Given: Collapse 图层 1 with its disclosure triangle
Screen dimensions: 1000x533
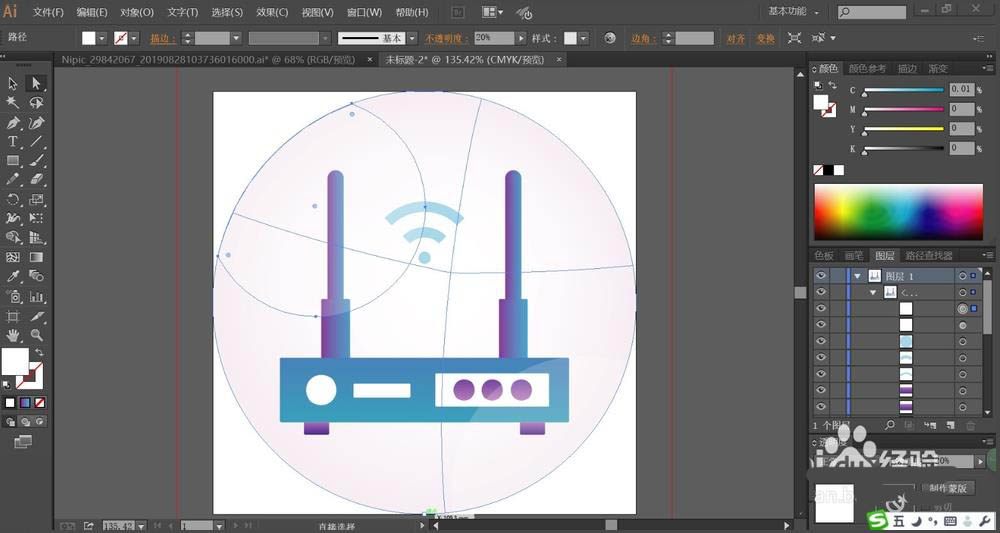Looking at the screenshot, I should [858, 276].
